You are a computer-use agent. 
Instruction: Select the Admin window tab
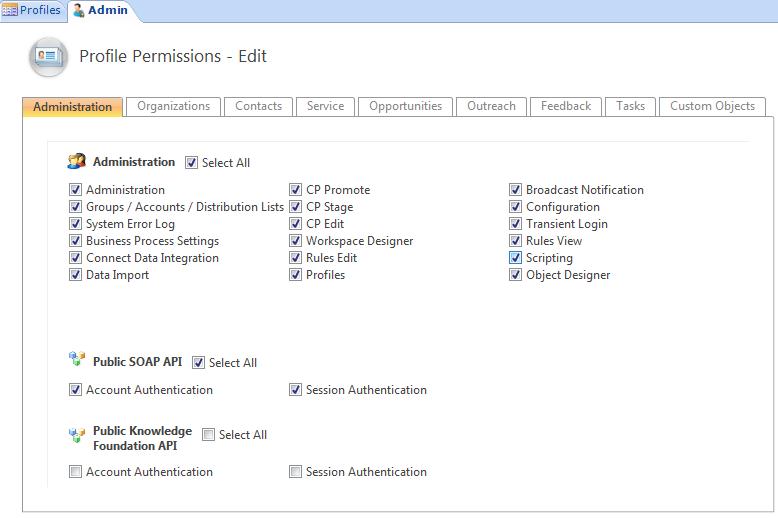pos(99,10)
